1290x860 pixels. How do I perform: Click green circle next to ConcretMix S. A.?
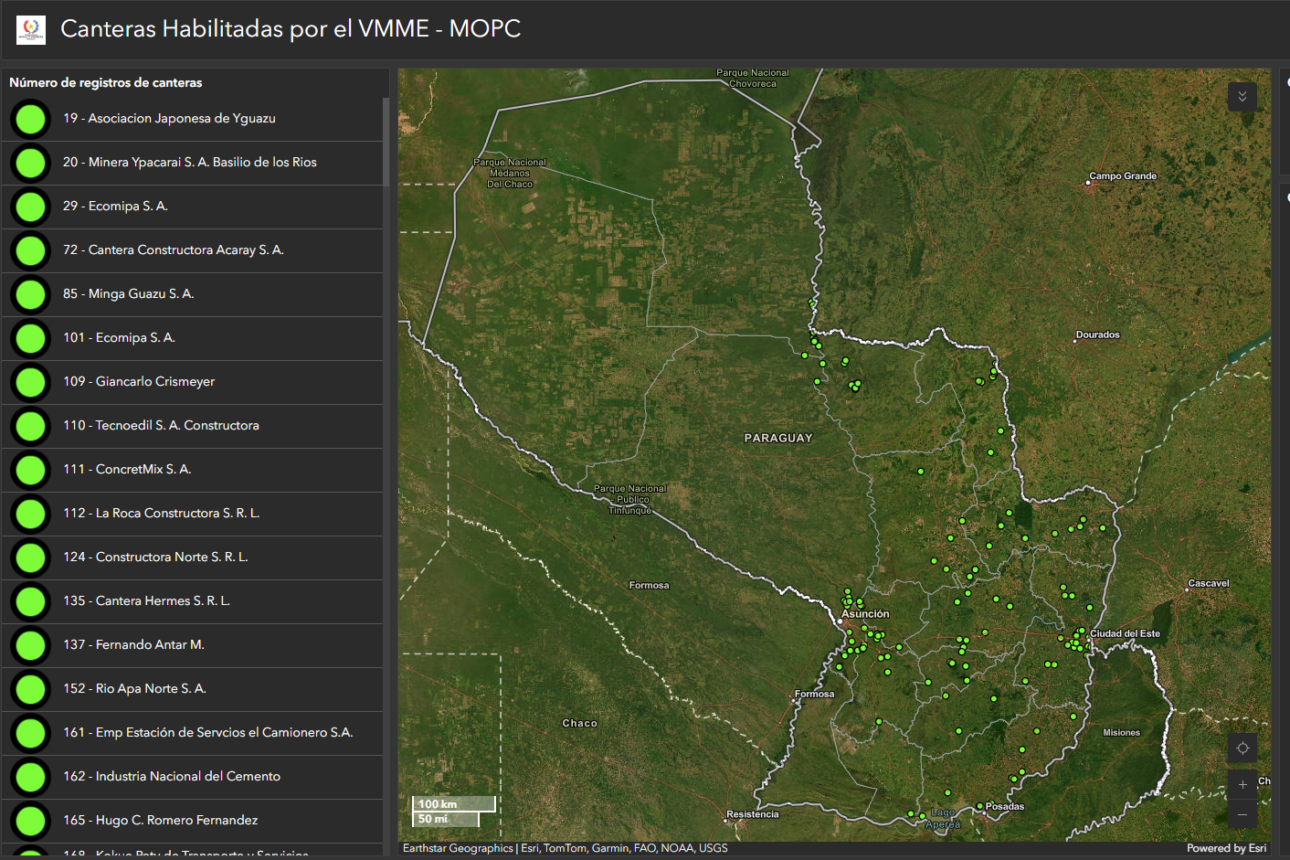point(31,469)
